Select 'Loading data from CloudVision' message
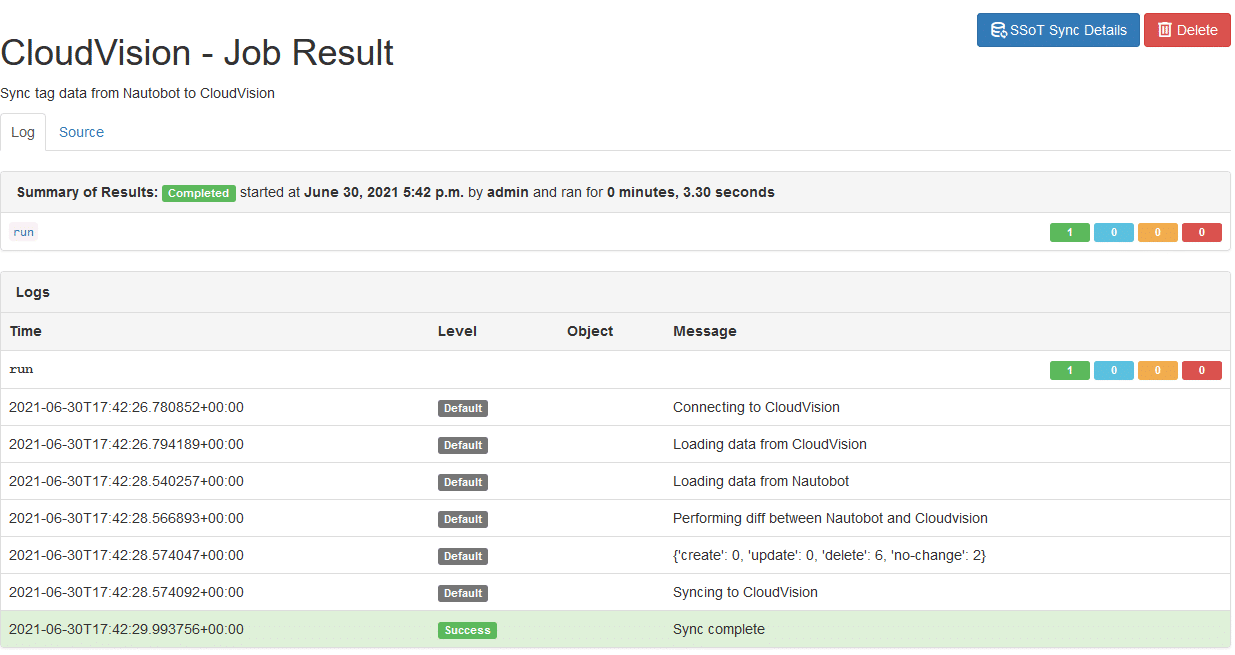 [770, 444]
